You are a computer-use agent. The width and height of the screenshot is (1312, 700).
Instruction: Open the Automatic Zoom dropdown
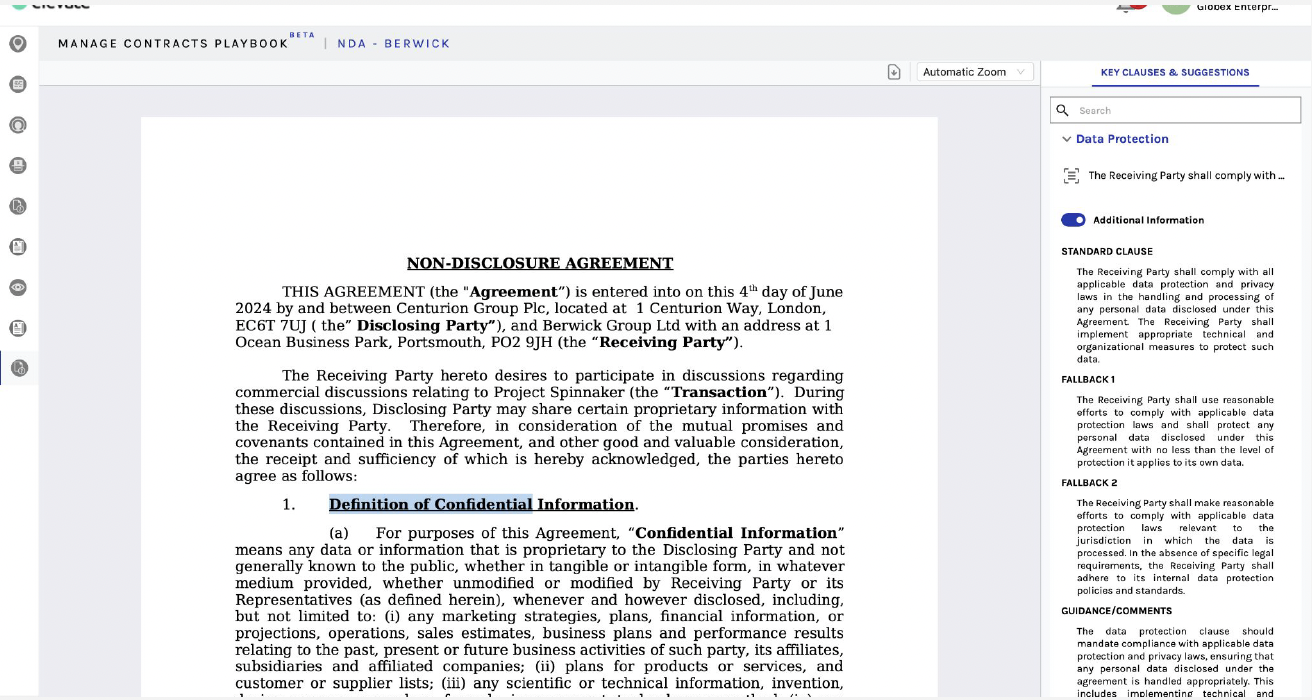pos(975,72)
